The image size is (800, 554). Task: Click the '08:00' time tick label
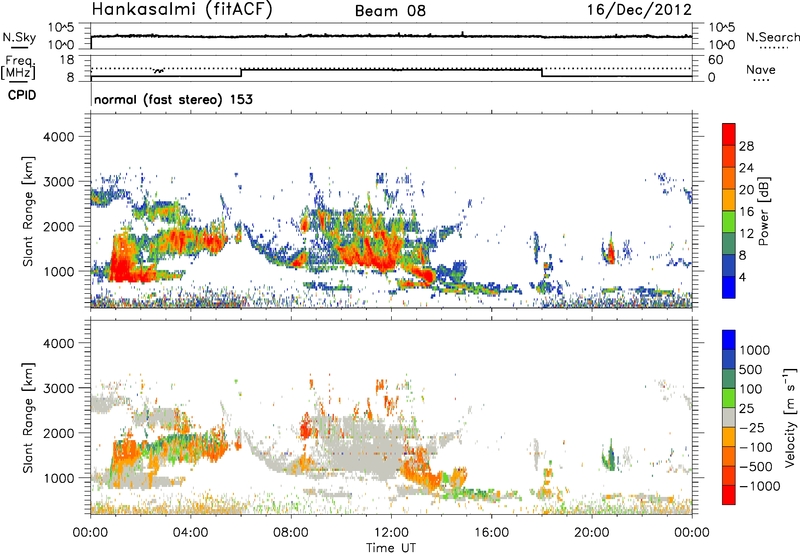click(291, 533)
